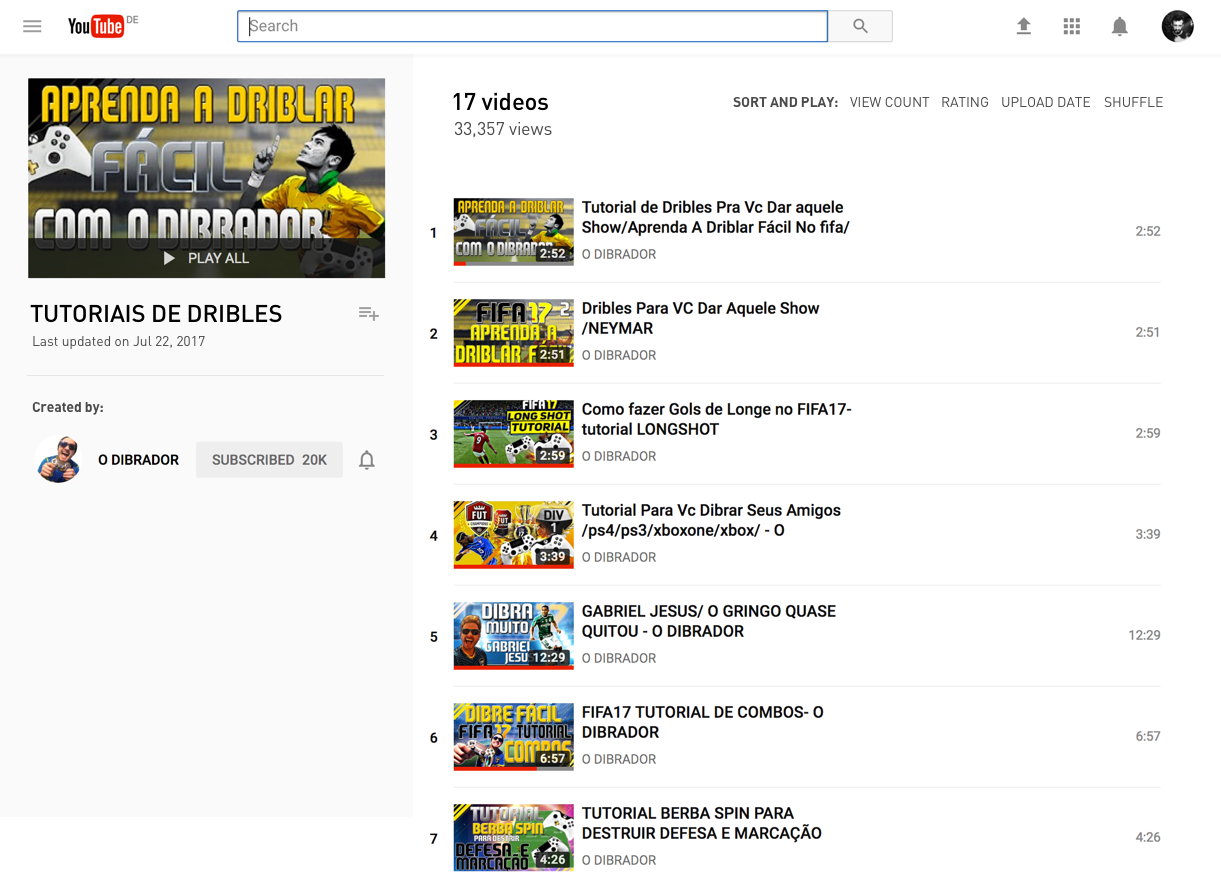This screenshot has height=883, width=1221.
Task: Sort playlist by VIEW COUNT
Action: pos(889,102)
